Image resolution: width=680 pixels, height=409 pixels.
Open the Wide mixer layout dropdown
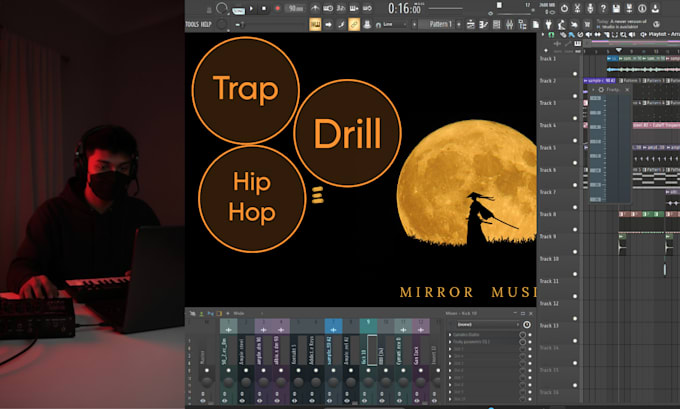248,313
